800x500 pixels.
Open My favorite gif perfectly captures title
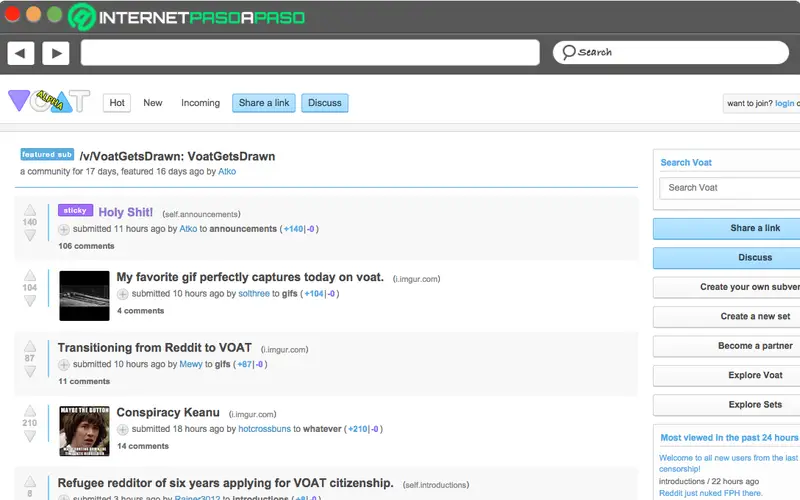250,277
